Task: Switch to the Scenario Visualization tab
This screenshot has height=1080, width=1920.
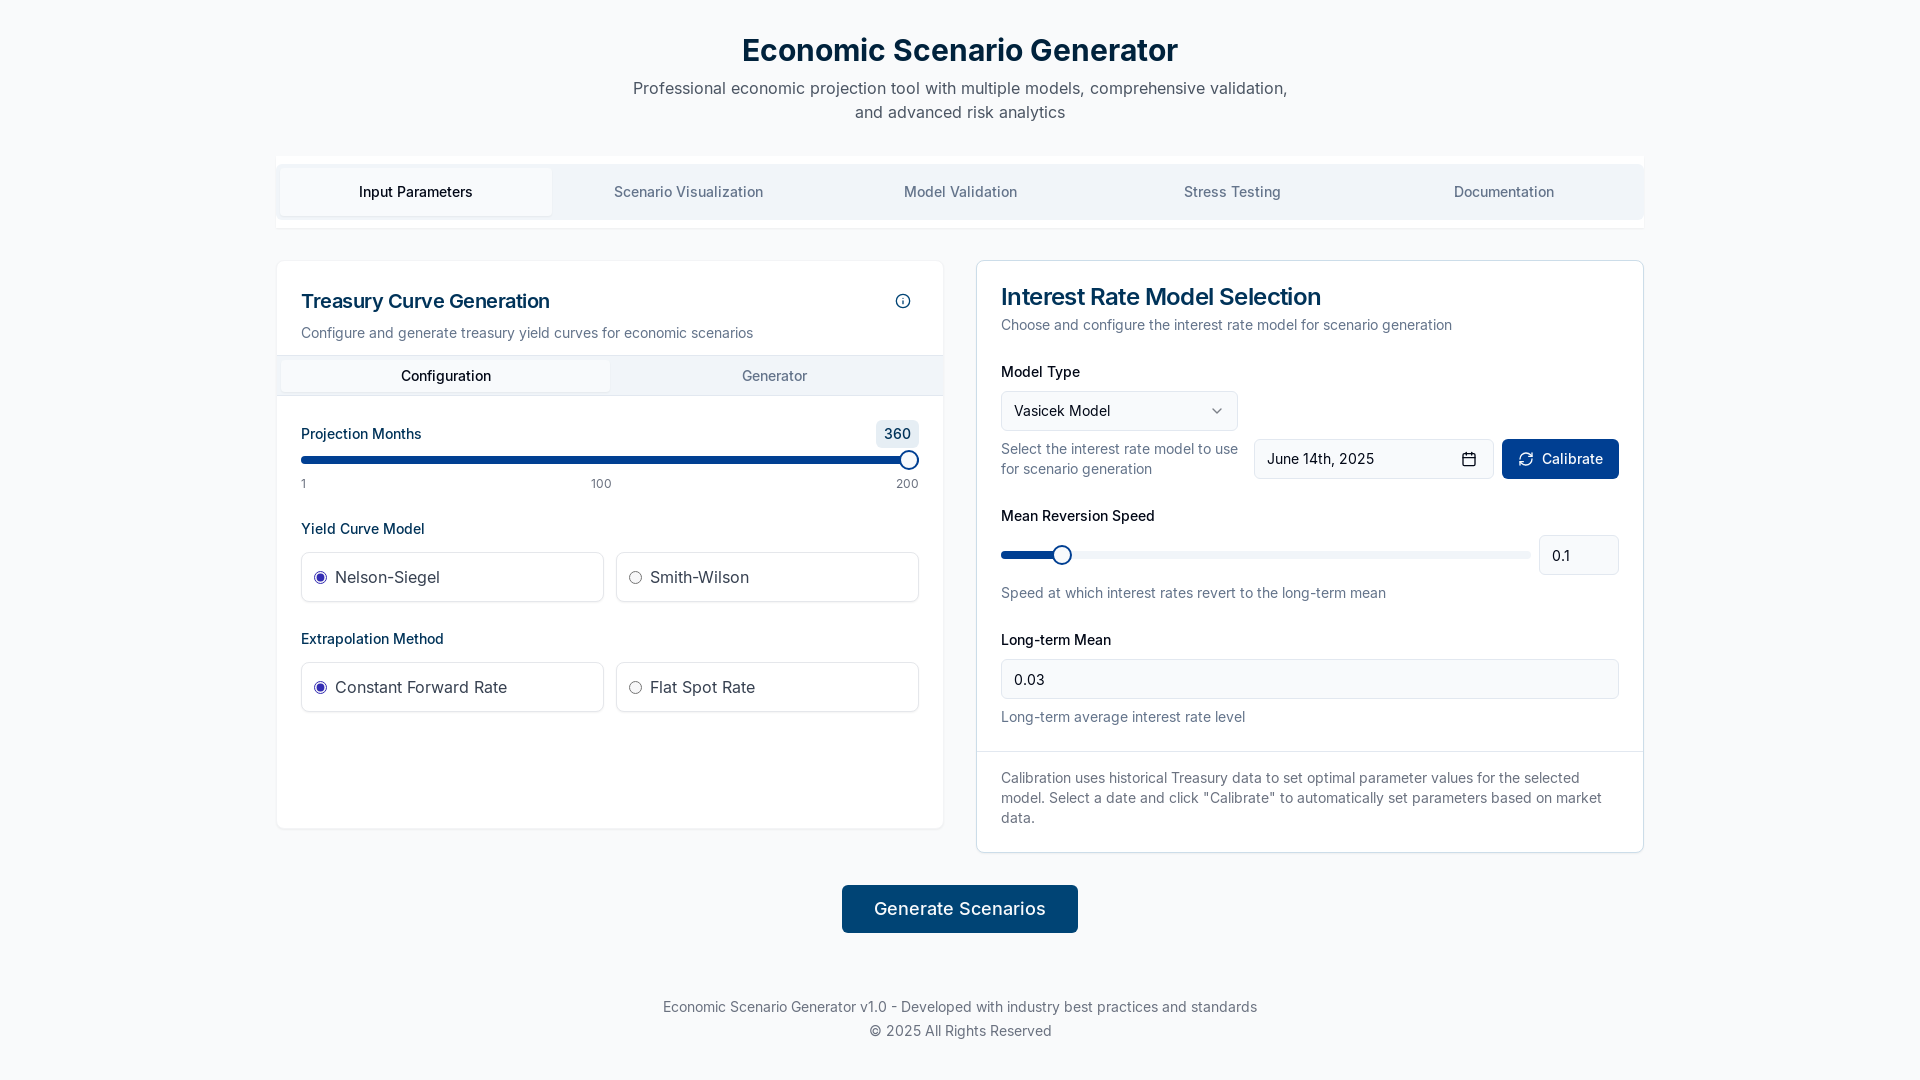Action: point(688,191)
